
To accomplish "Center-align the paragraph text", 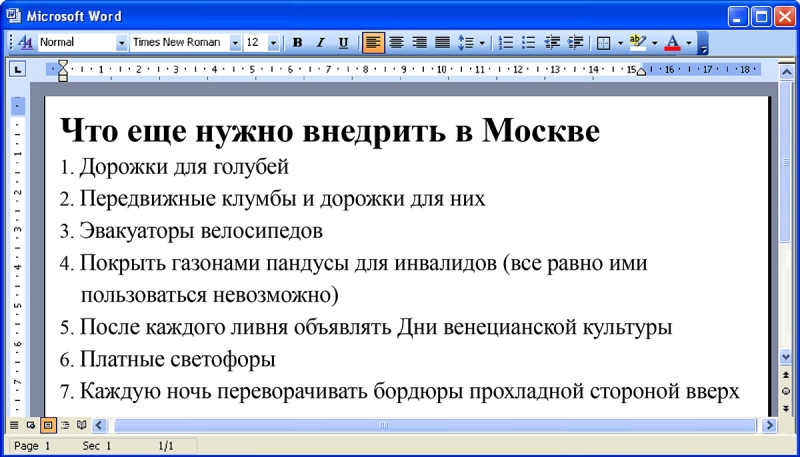I will (x=396, y=43).
